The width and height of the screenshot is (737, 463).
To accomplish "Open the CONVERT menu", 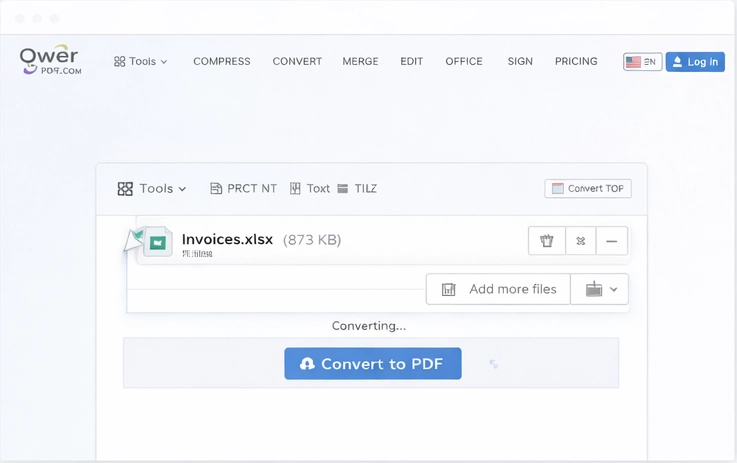I will tap(297, 62).
